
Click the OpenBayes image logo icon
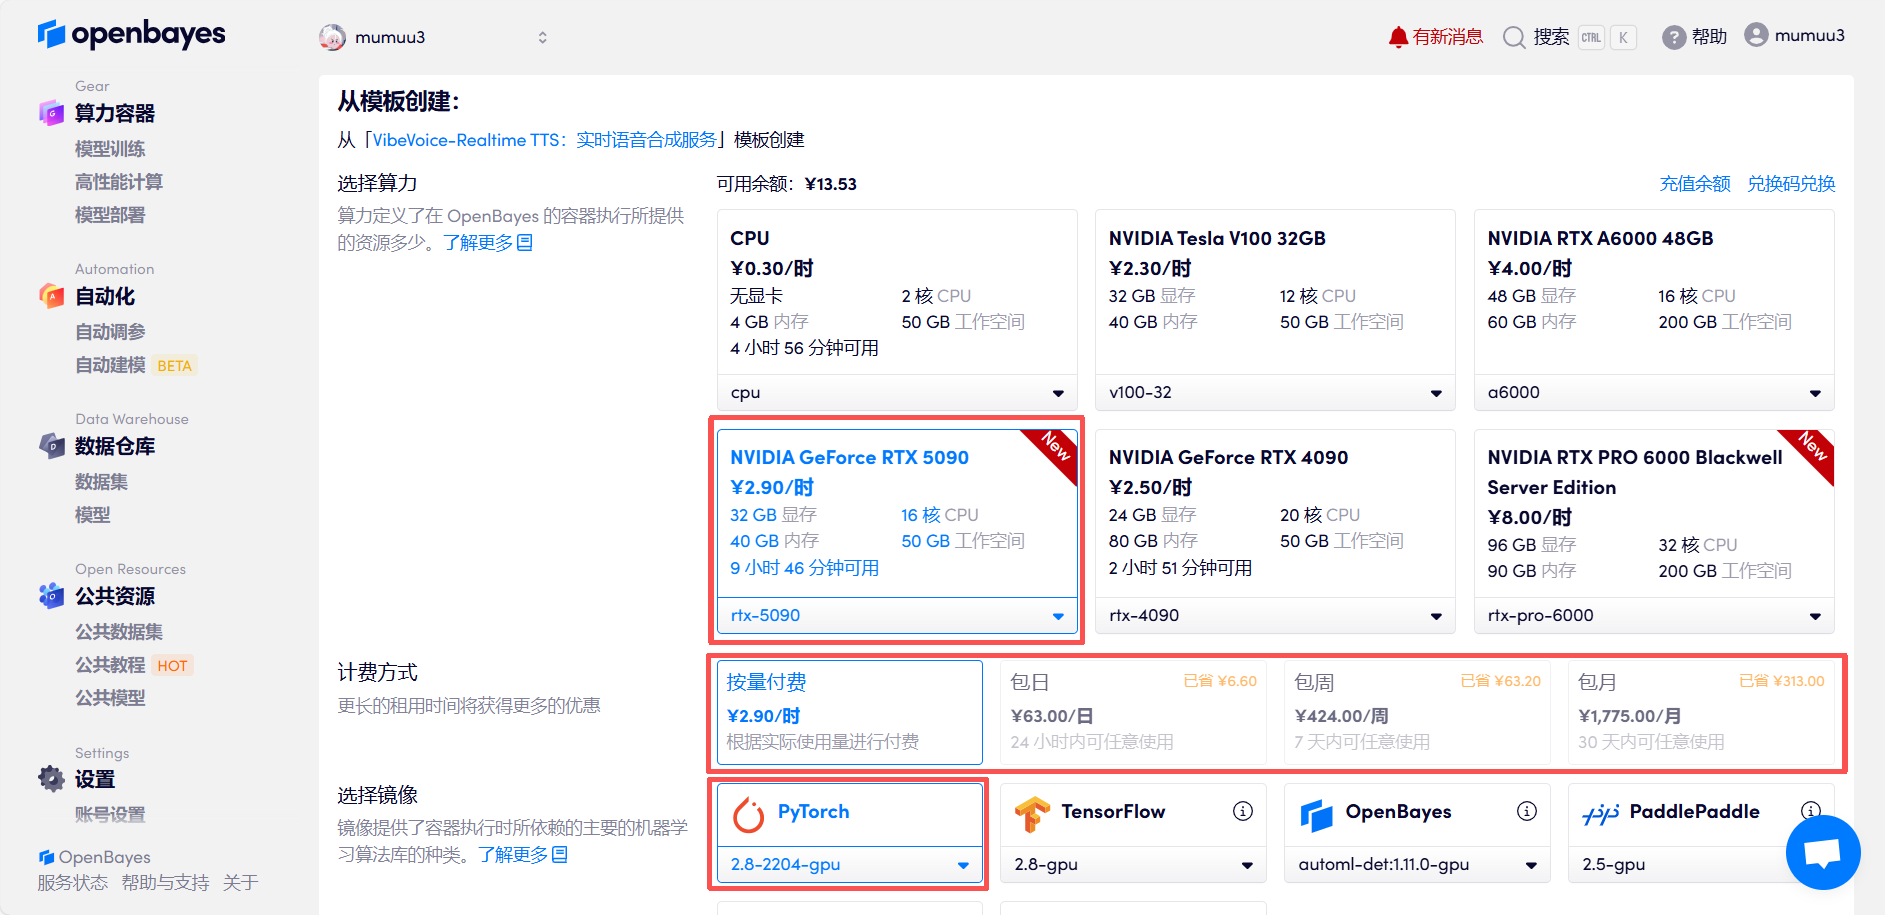point(1316,815)
